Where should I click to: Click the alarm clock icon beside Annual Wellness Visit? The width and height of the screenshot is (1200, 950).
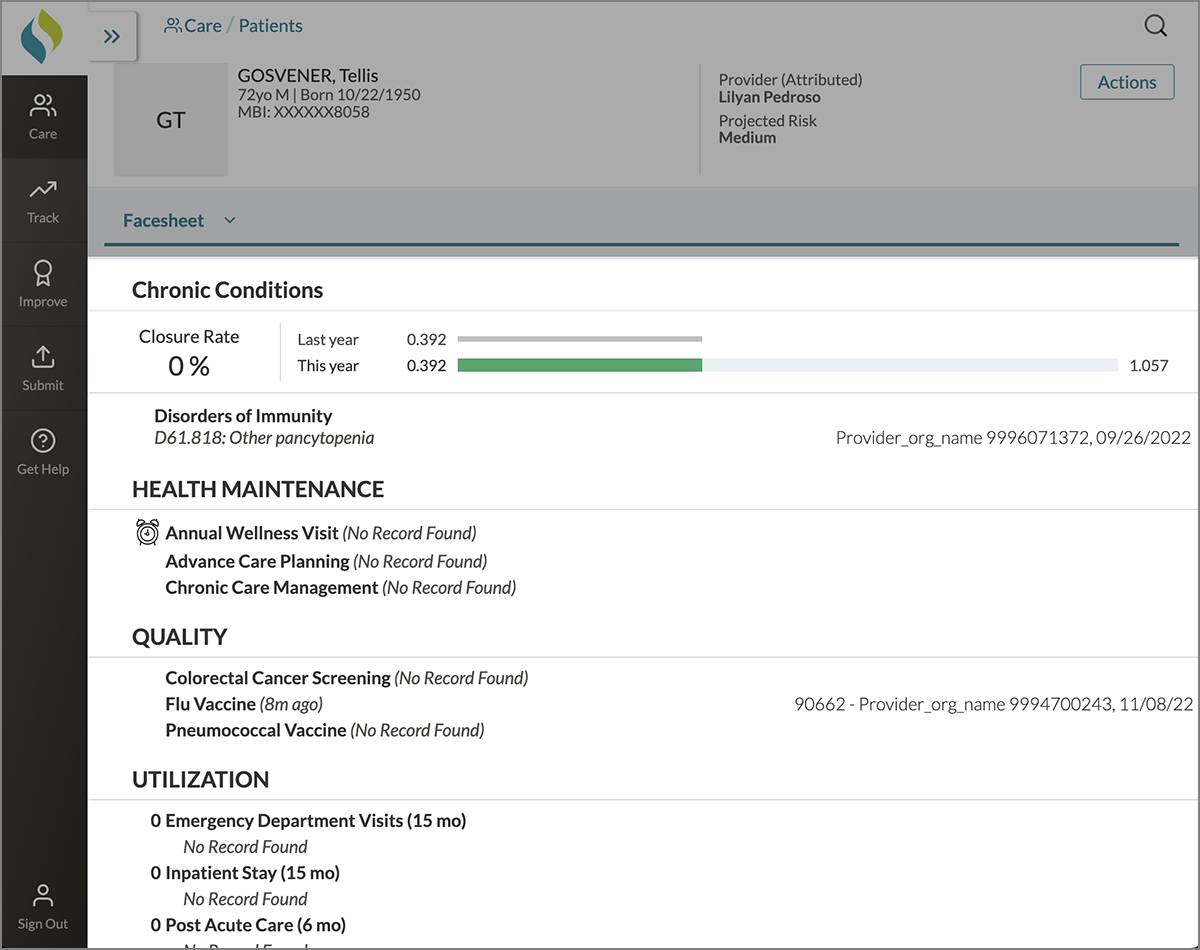point(147,533)
